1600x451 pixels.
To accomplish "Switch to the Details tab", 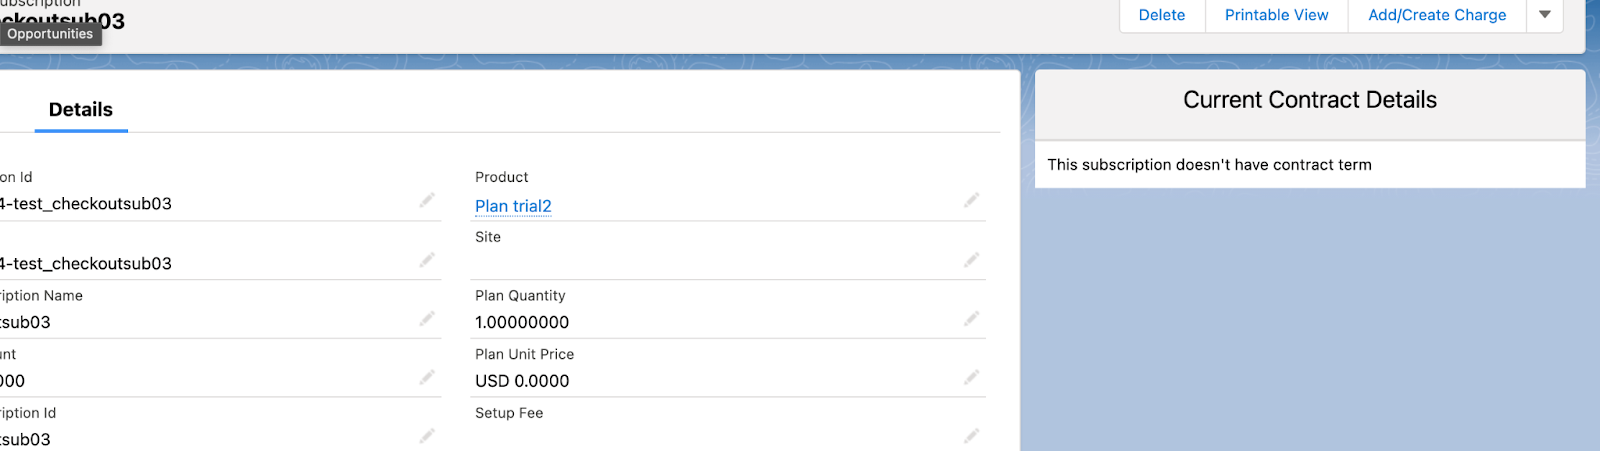I will coord(81,110).
